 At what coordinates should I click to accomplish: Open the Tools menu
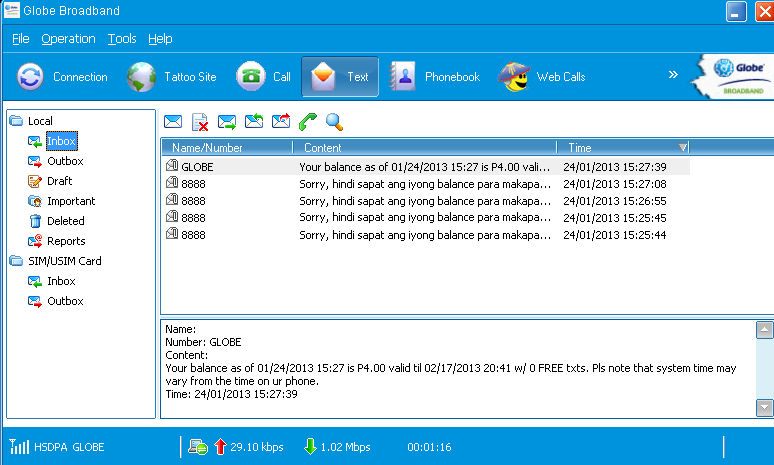coord(122,39)
